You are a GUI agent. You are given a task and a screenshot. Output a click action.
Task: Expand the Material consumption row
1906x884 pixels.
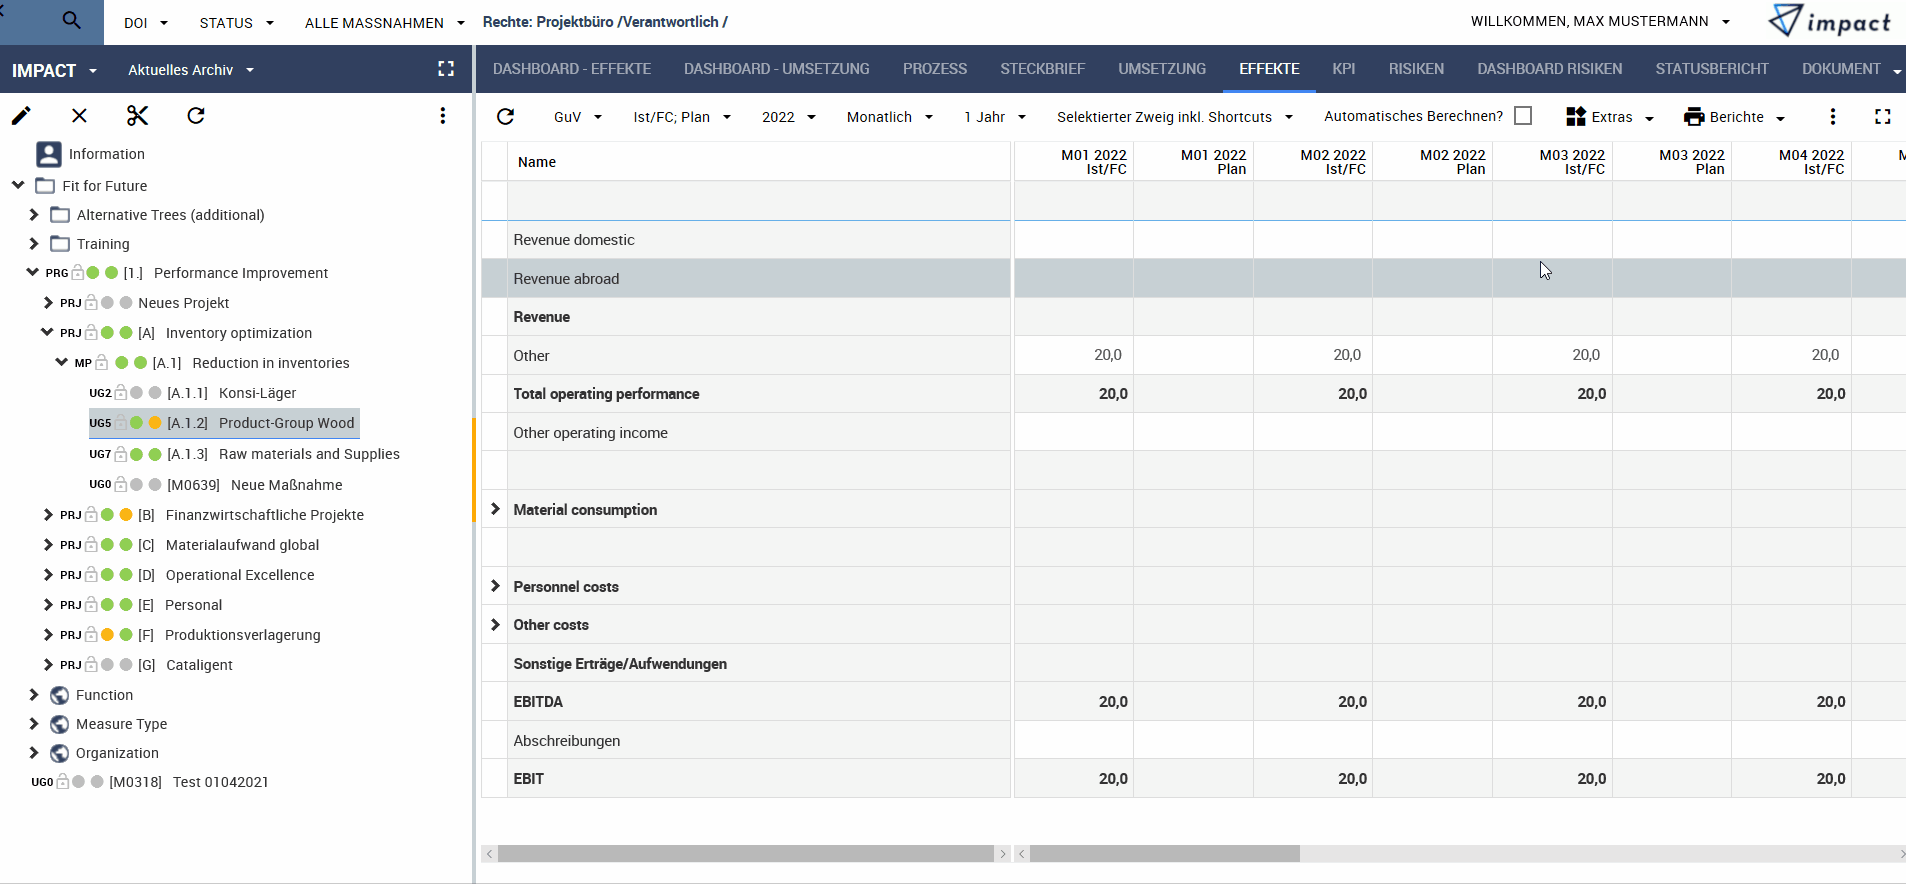[x=495, y=509]
